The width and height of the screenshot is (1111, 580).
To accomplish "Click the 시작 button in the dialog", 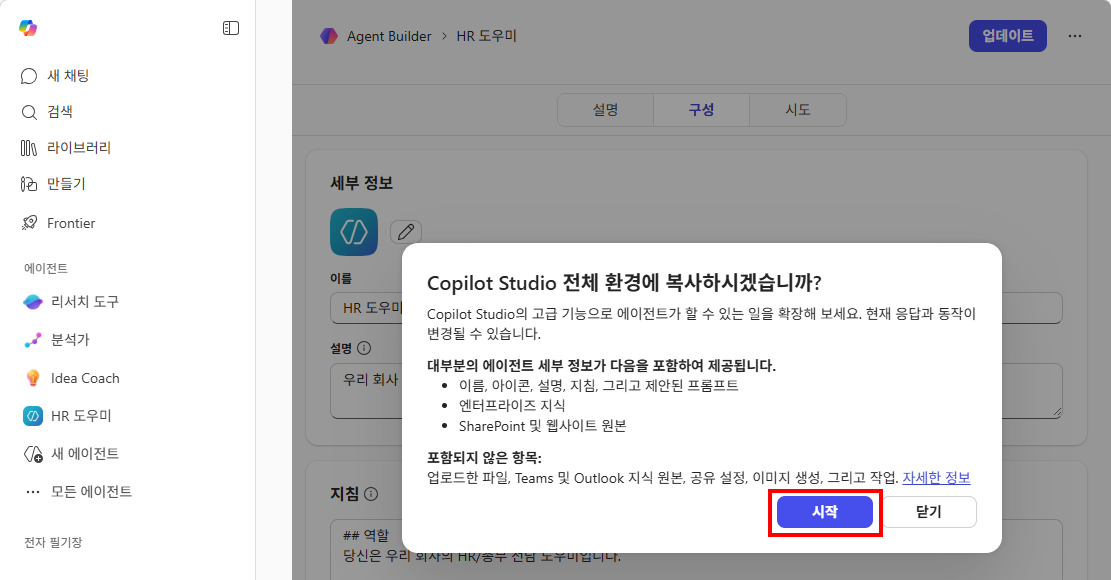I will click(825, 511).
